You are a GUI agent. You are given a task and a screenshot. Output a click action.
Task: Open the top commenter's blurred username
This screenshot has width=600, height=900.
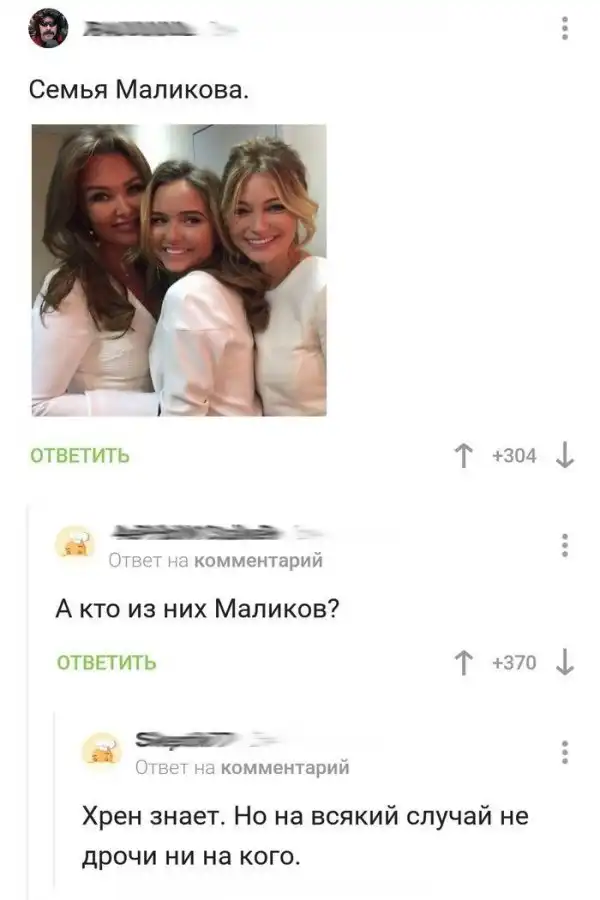[161, 27]
